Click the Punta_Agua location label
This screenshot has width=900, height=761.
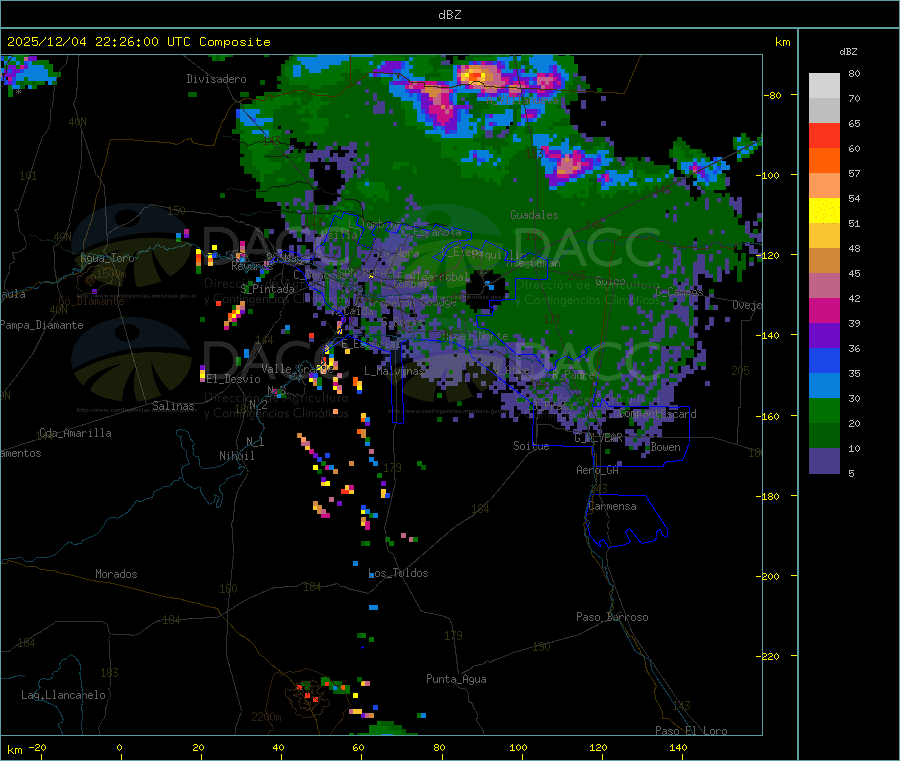456,679
